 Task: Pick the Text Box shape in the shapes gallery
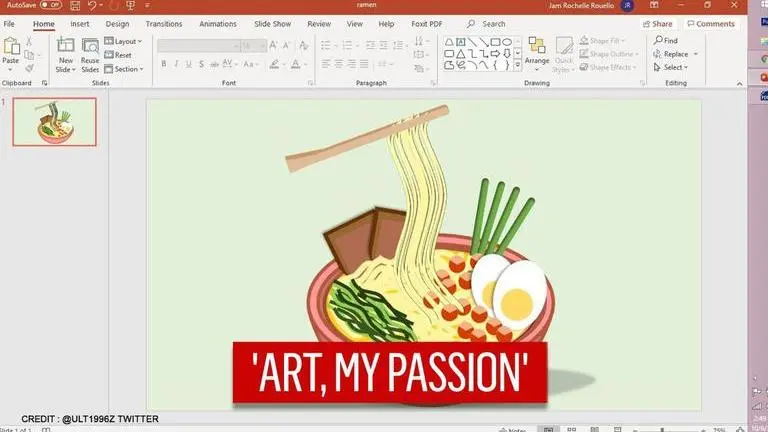pos(460,42)
